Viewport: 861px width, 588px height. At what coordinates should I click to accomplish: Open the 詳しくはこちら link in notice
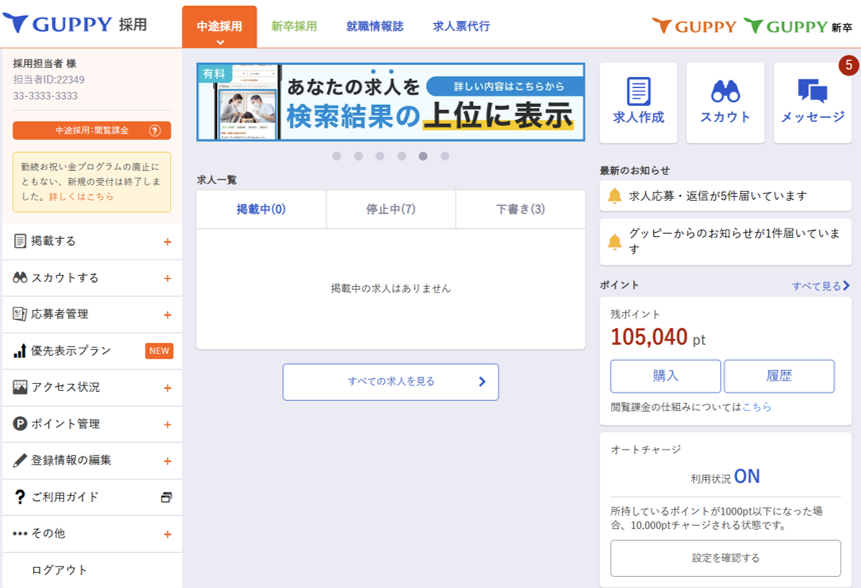[81, 197]
